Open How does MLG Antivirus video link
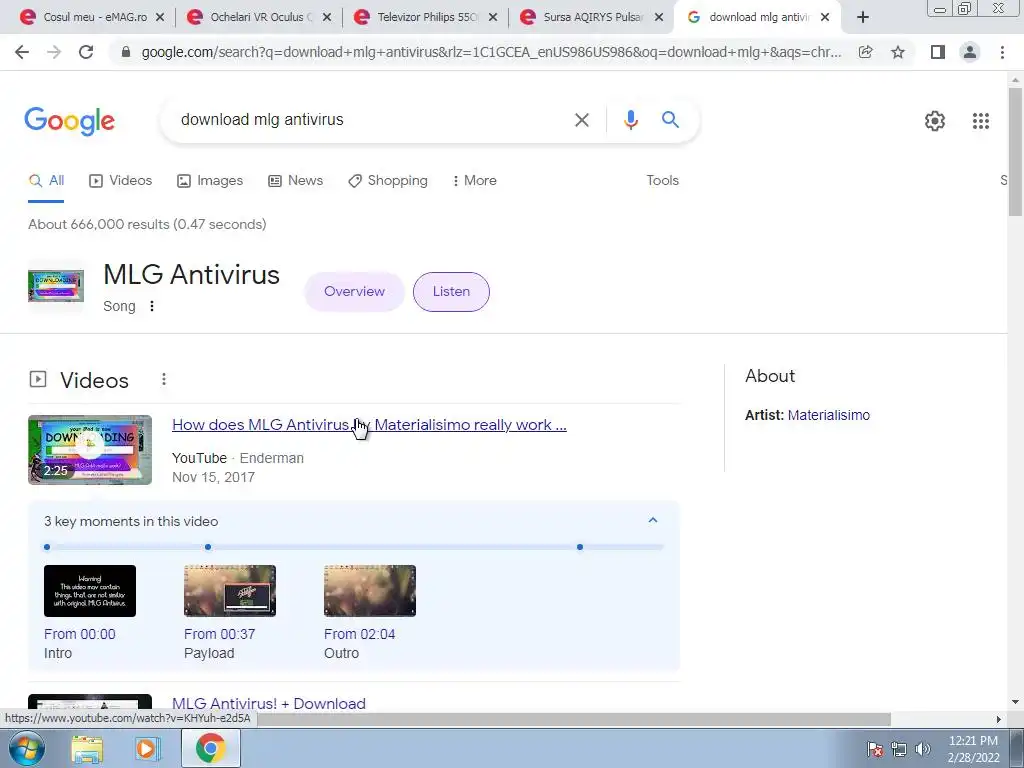The image size is (1024, 768). 369,425
